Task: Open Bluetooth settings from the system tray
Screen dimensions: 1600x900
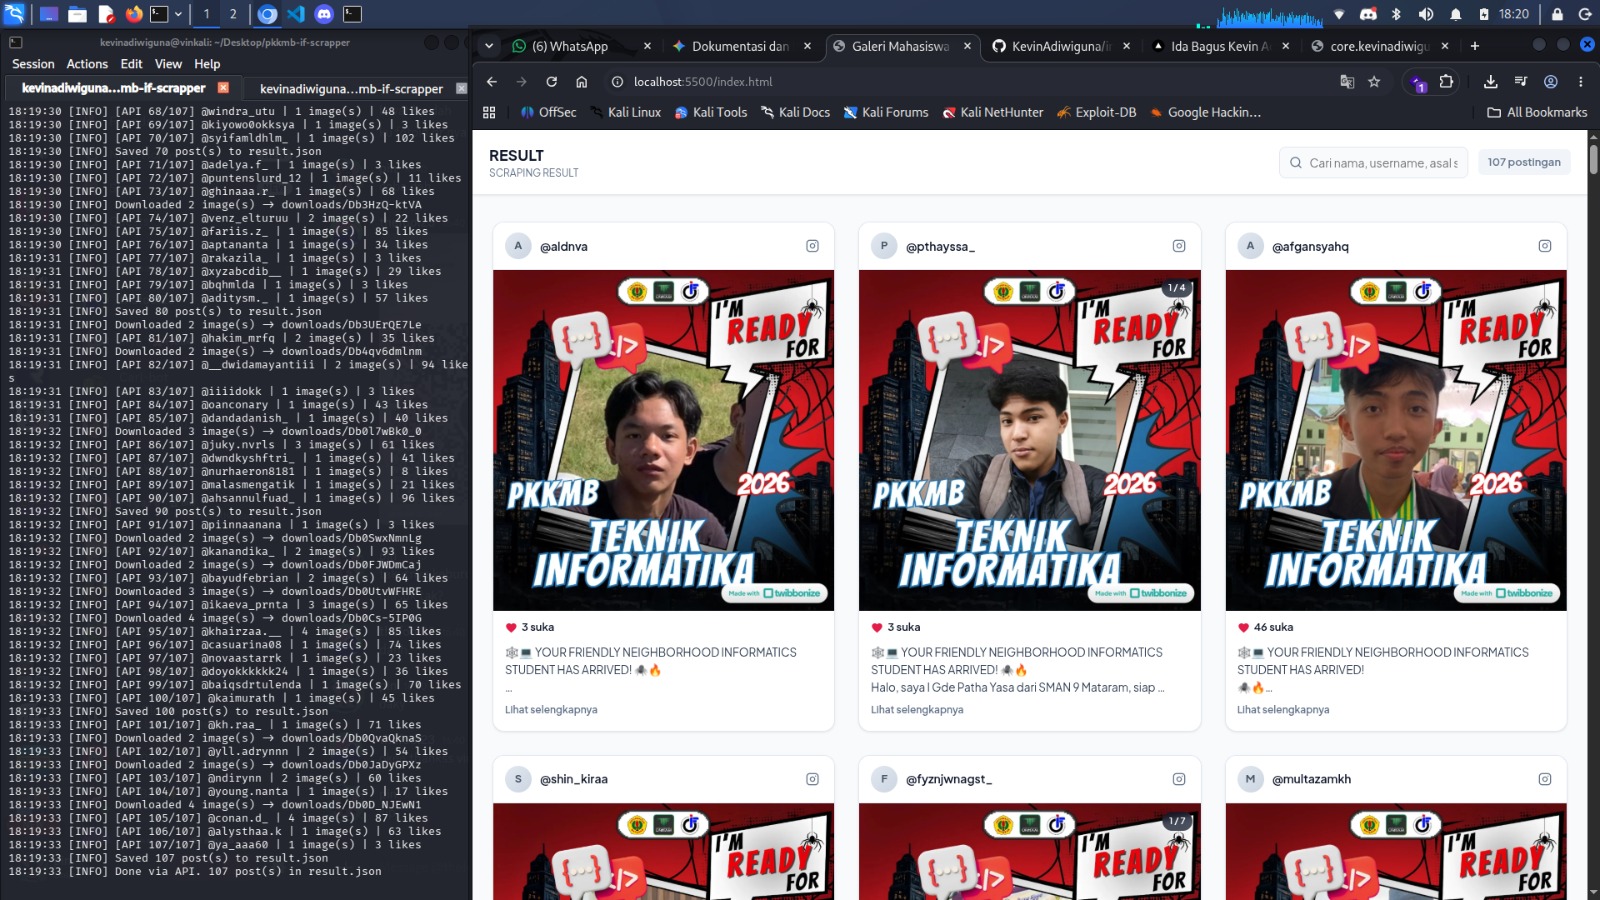Action: pyautogui.click(x=1397, y=14)
